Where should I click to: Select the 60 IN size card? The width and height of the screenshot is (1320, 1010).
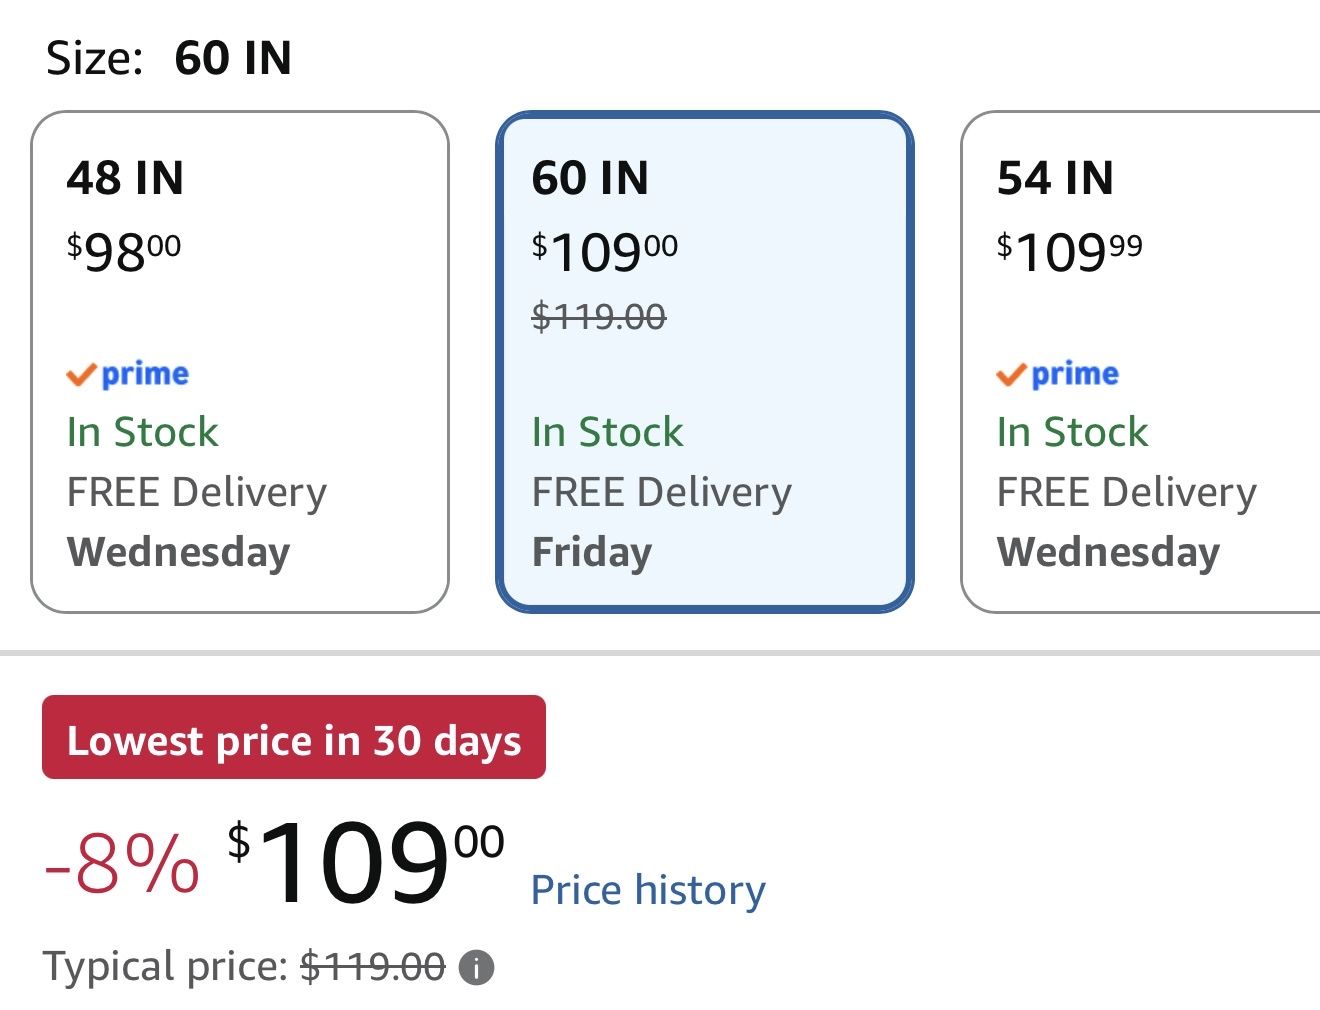[x=705, y=361]
